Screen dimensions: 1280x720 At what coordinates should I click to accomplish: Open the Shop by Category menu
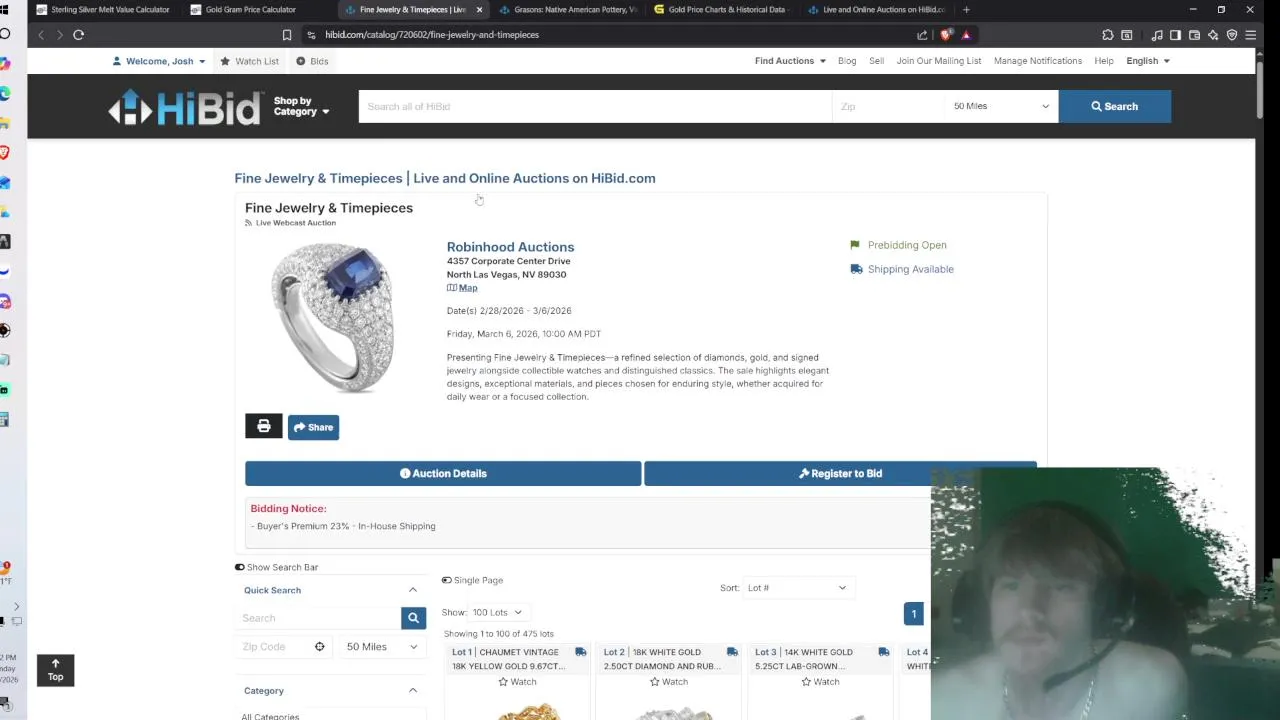point(301,106)
